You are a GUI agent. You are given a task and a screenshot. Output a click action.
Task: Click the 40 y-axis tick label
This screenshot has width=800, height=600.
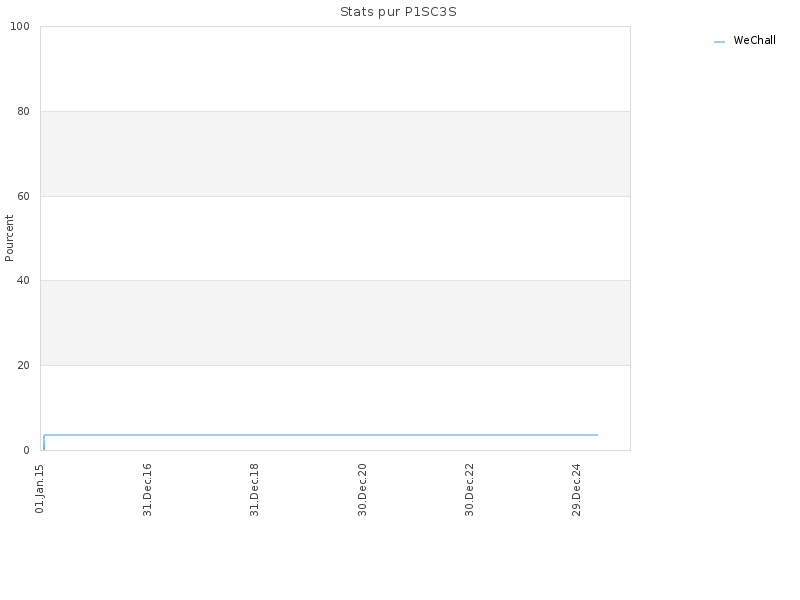tap(23, 281)
